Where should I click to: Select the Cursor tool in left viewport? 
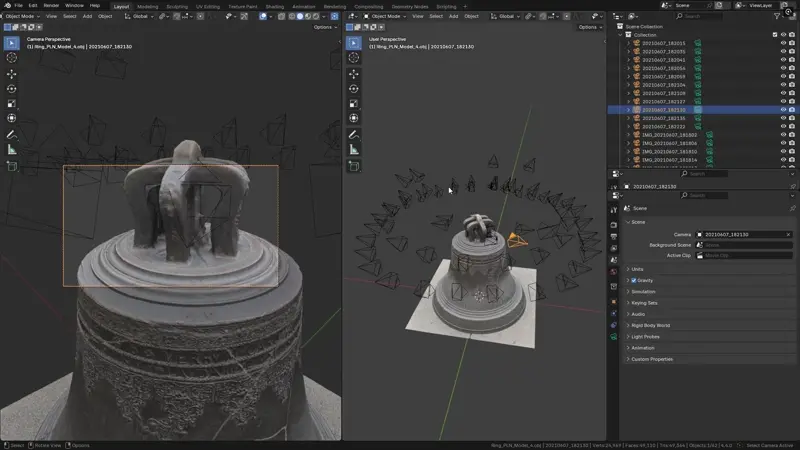tap(11, 58)
